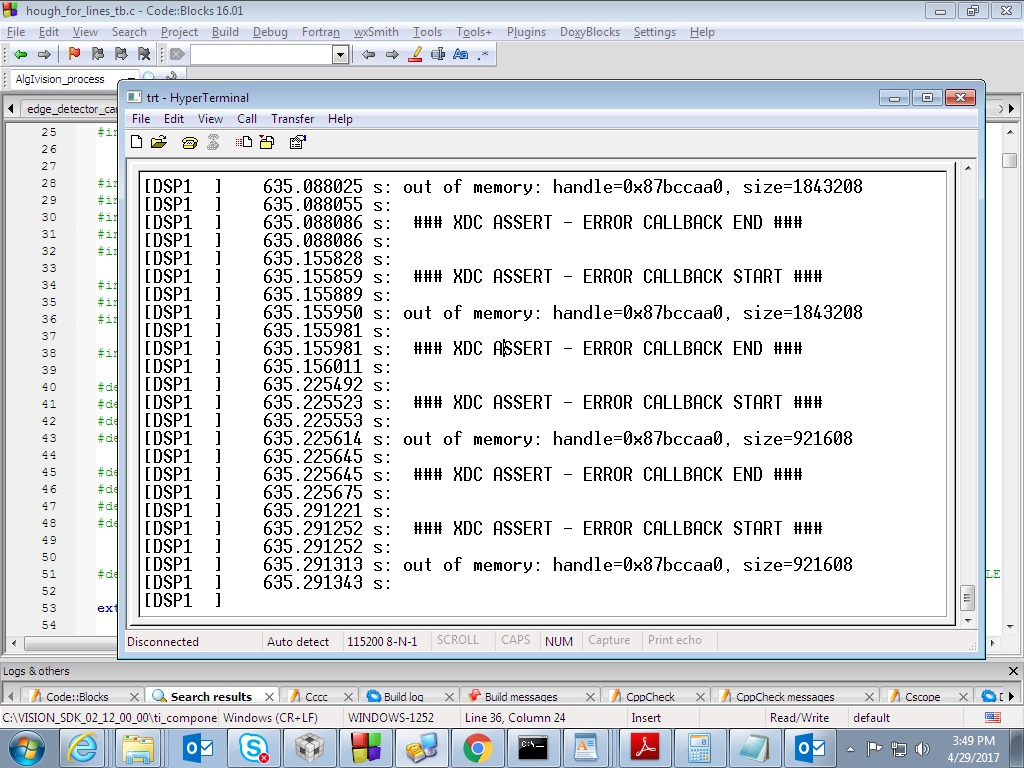Toggle selected-text-only search icon
Image resolution: width=1024 pixels, height=768 pixels.
pyautogui.click(x=438, y=54)
